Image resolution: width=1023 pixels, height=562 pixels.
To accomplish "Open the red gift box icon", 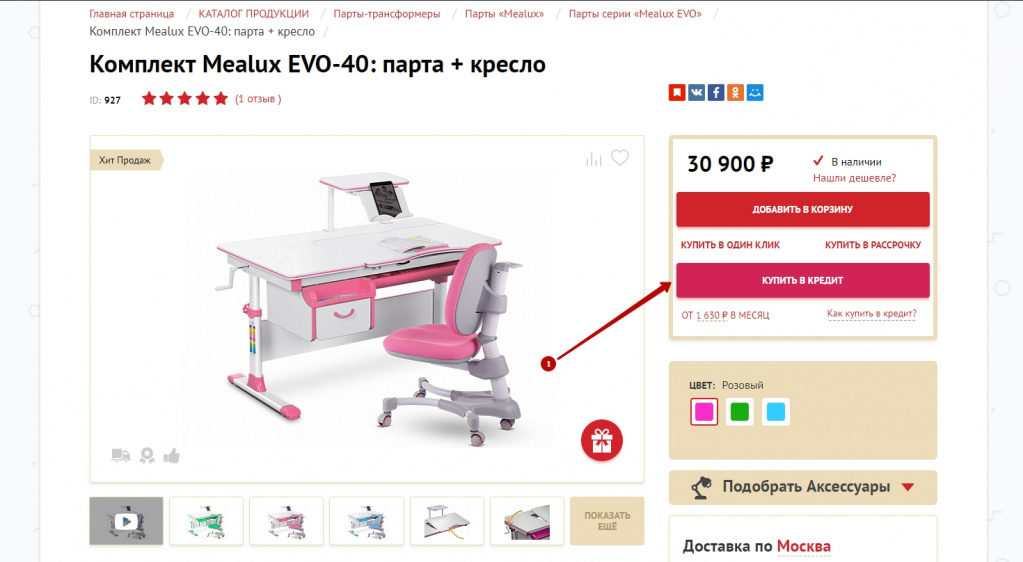I will tap(602, 441).
